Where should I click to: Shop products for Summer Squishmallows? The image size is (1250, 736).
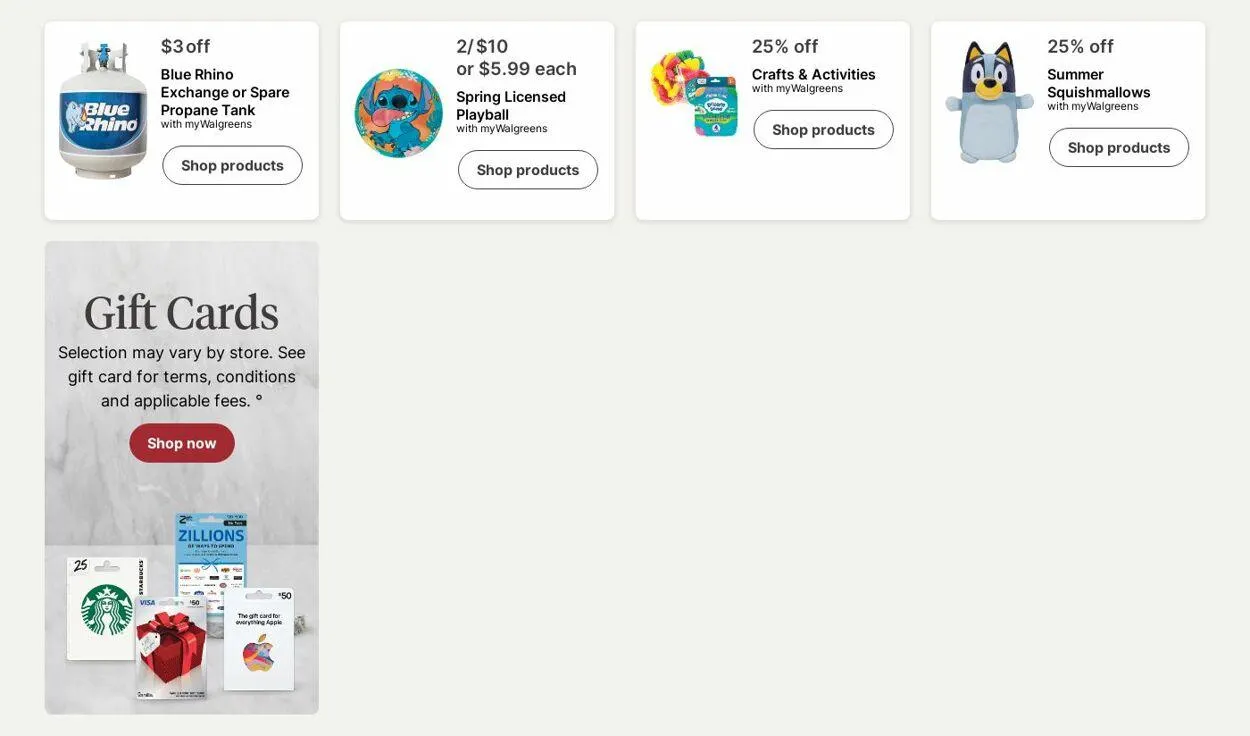tap(1118, 148)
